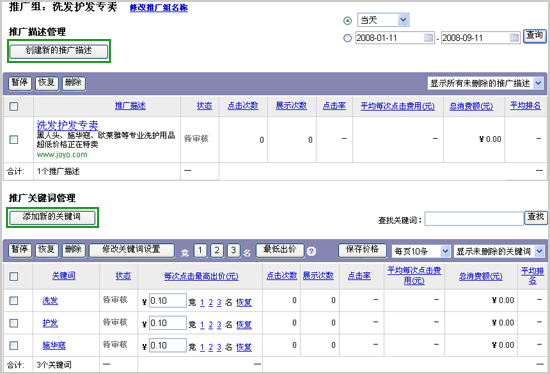Check the 施华蔻 keyword row checkbox

(x=14, y=346)
